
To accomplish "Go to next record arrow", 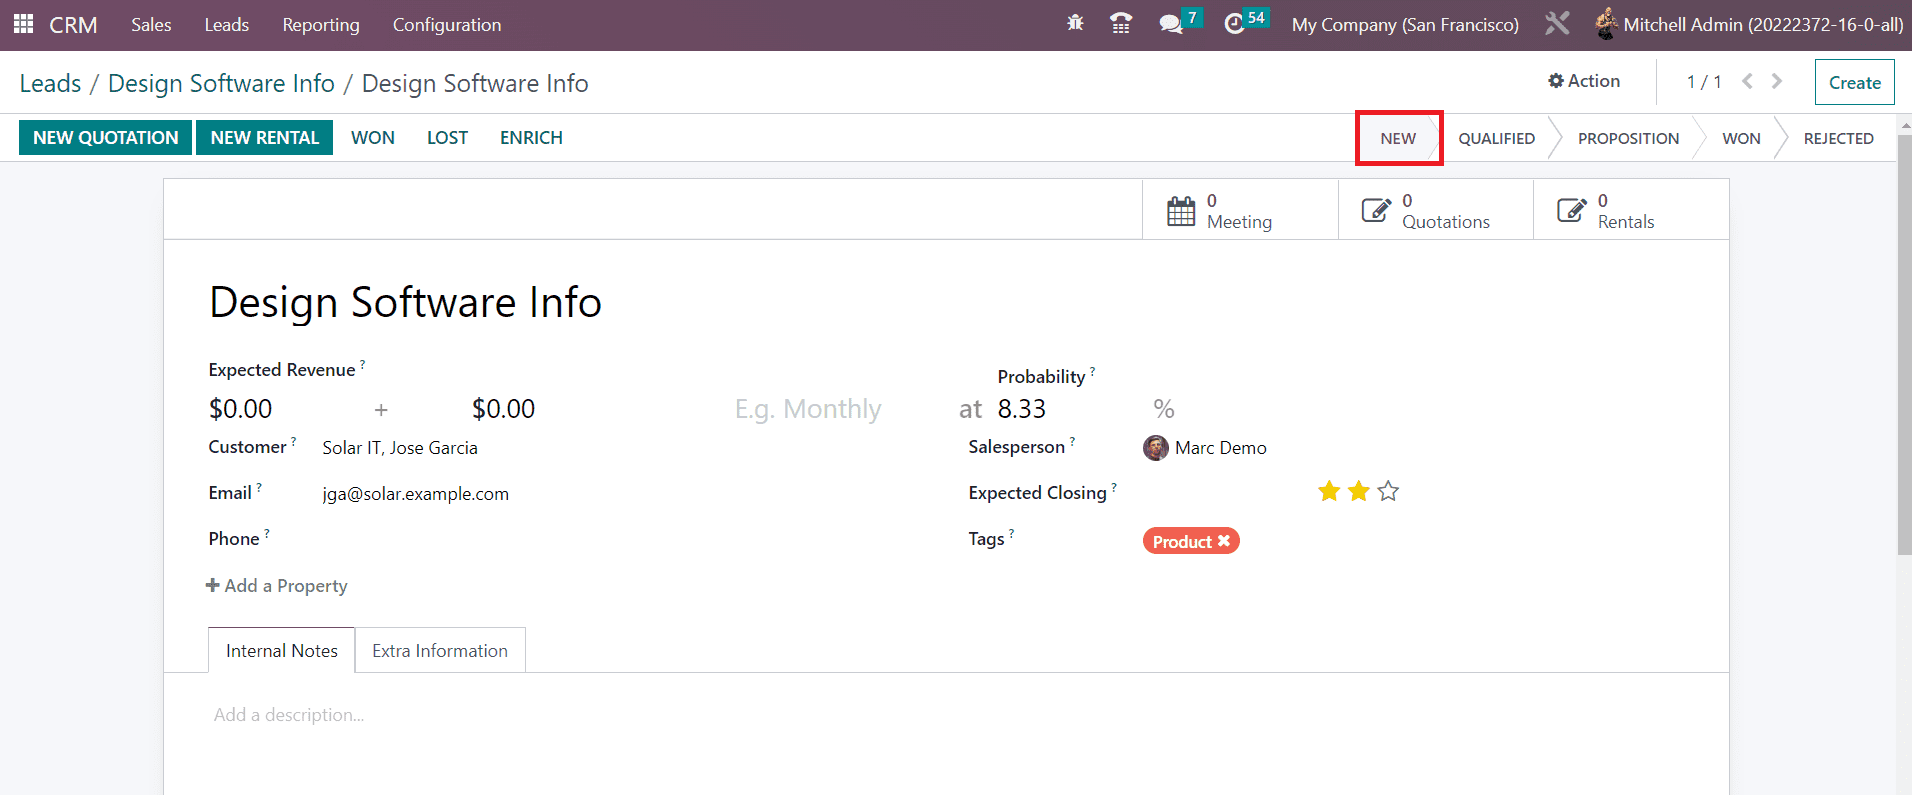I will pyautogui.click(x=1777, y=82).
